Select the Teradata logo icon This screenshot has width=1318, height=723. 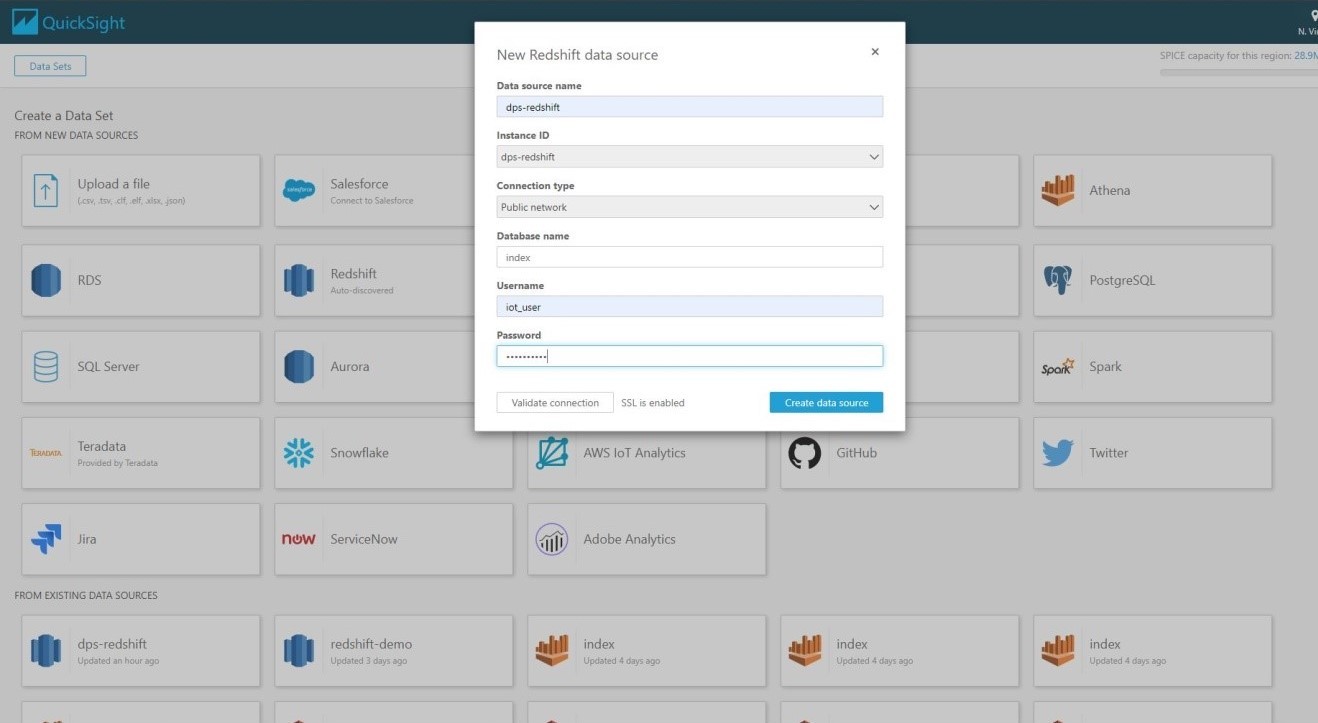(47, 453)
